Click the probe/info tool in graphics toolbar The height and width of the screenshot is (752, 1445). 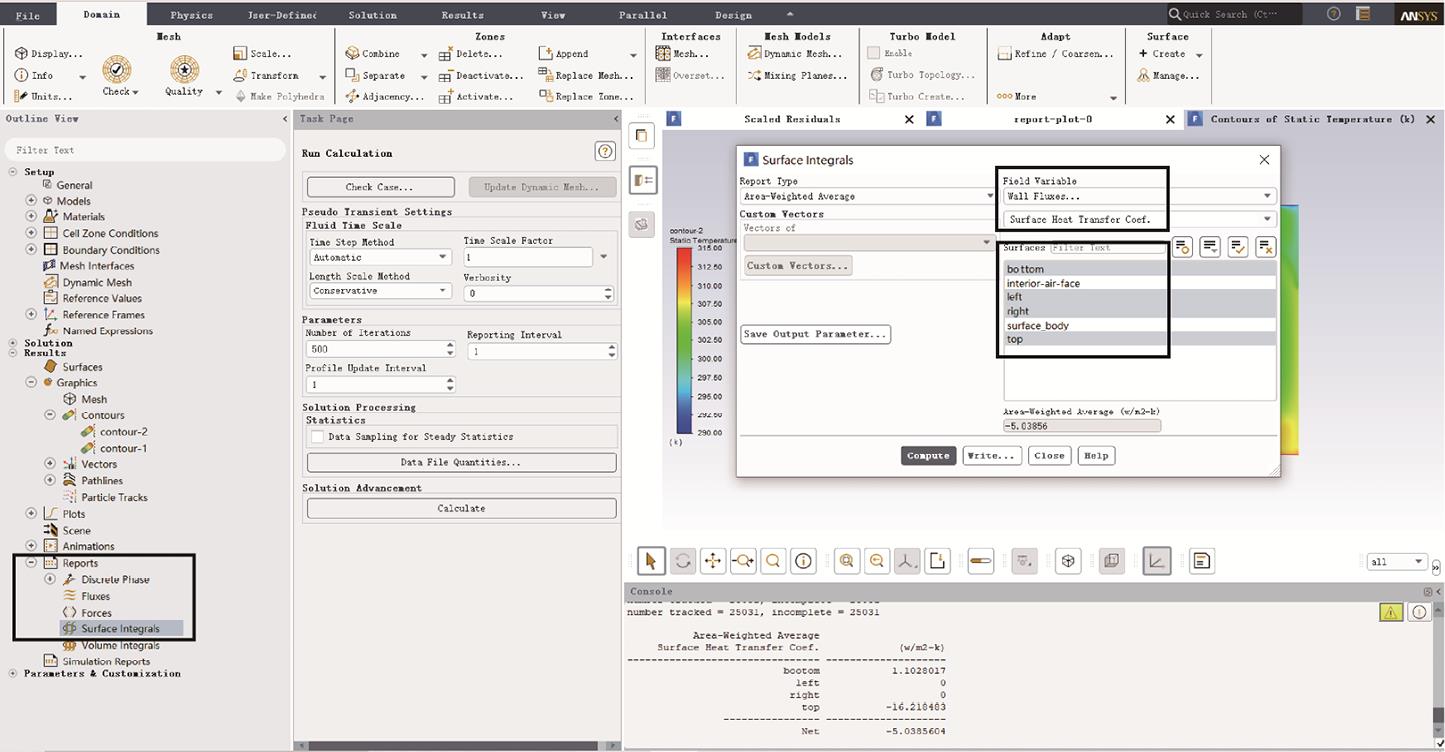coord(803,561)
